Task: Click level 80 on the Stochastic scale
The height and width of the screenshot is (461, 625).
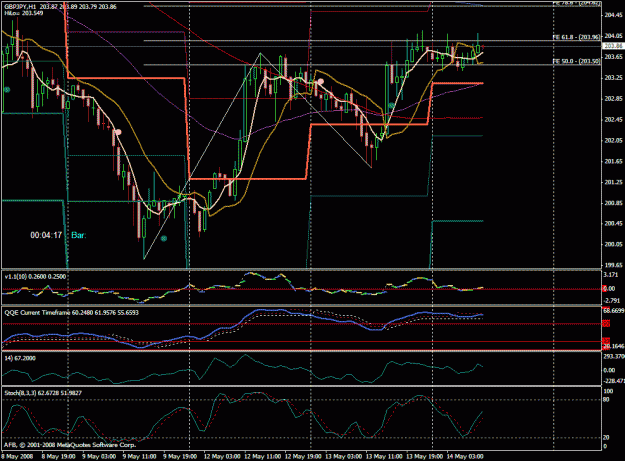Action: (x=606, y=400)
